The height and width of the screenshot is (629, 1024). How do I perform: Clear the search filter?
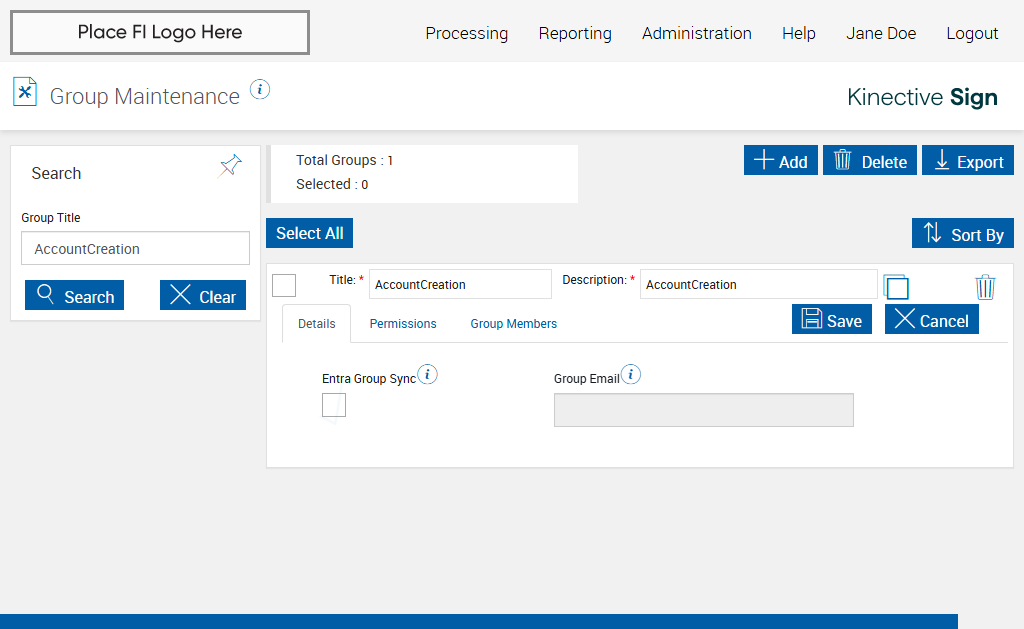click(203, 296)
